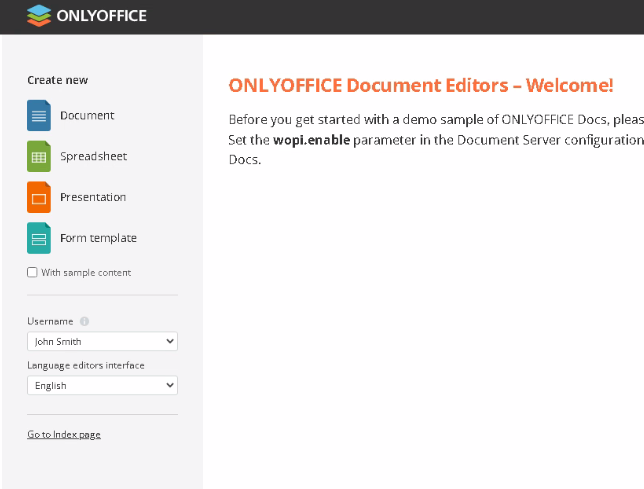Create a new Spreadsheet via its label
This screenshot has height=489, width=644.
coord(94,156)
